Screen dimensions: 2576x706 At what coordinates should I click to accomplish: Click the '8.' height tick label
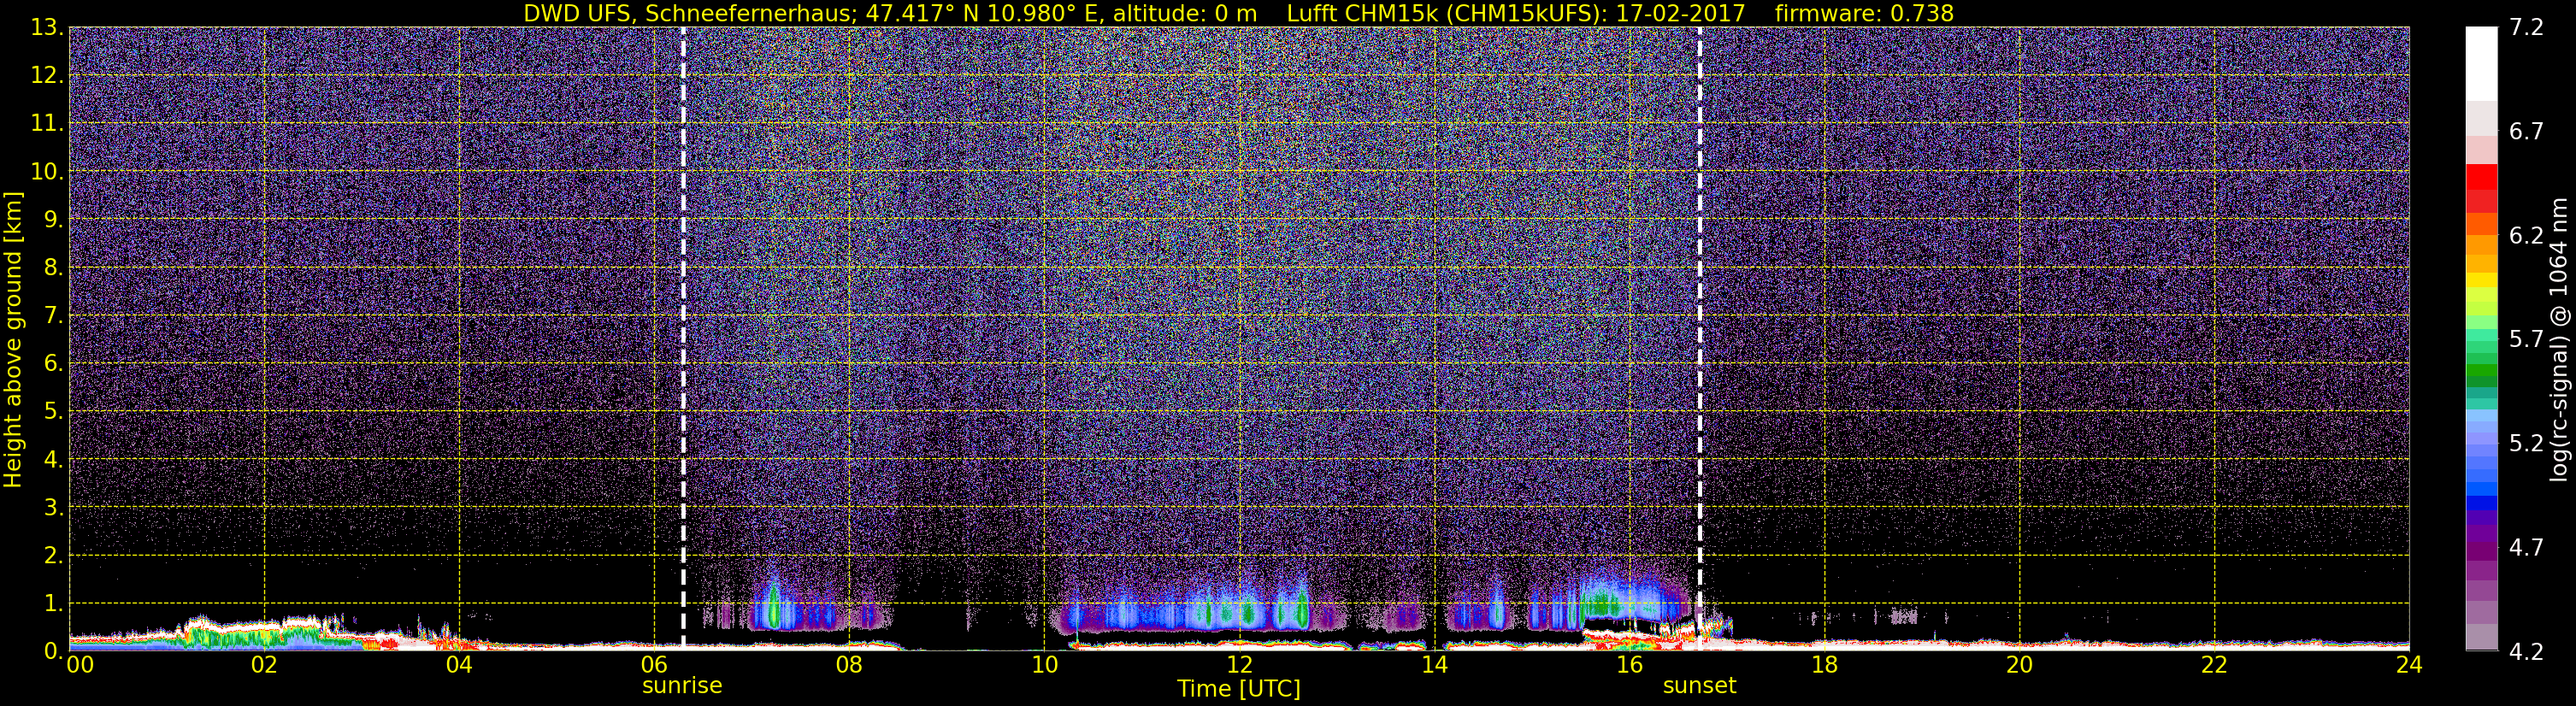coord(53,268)
